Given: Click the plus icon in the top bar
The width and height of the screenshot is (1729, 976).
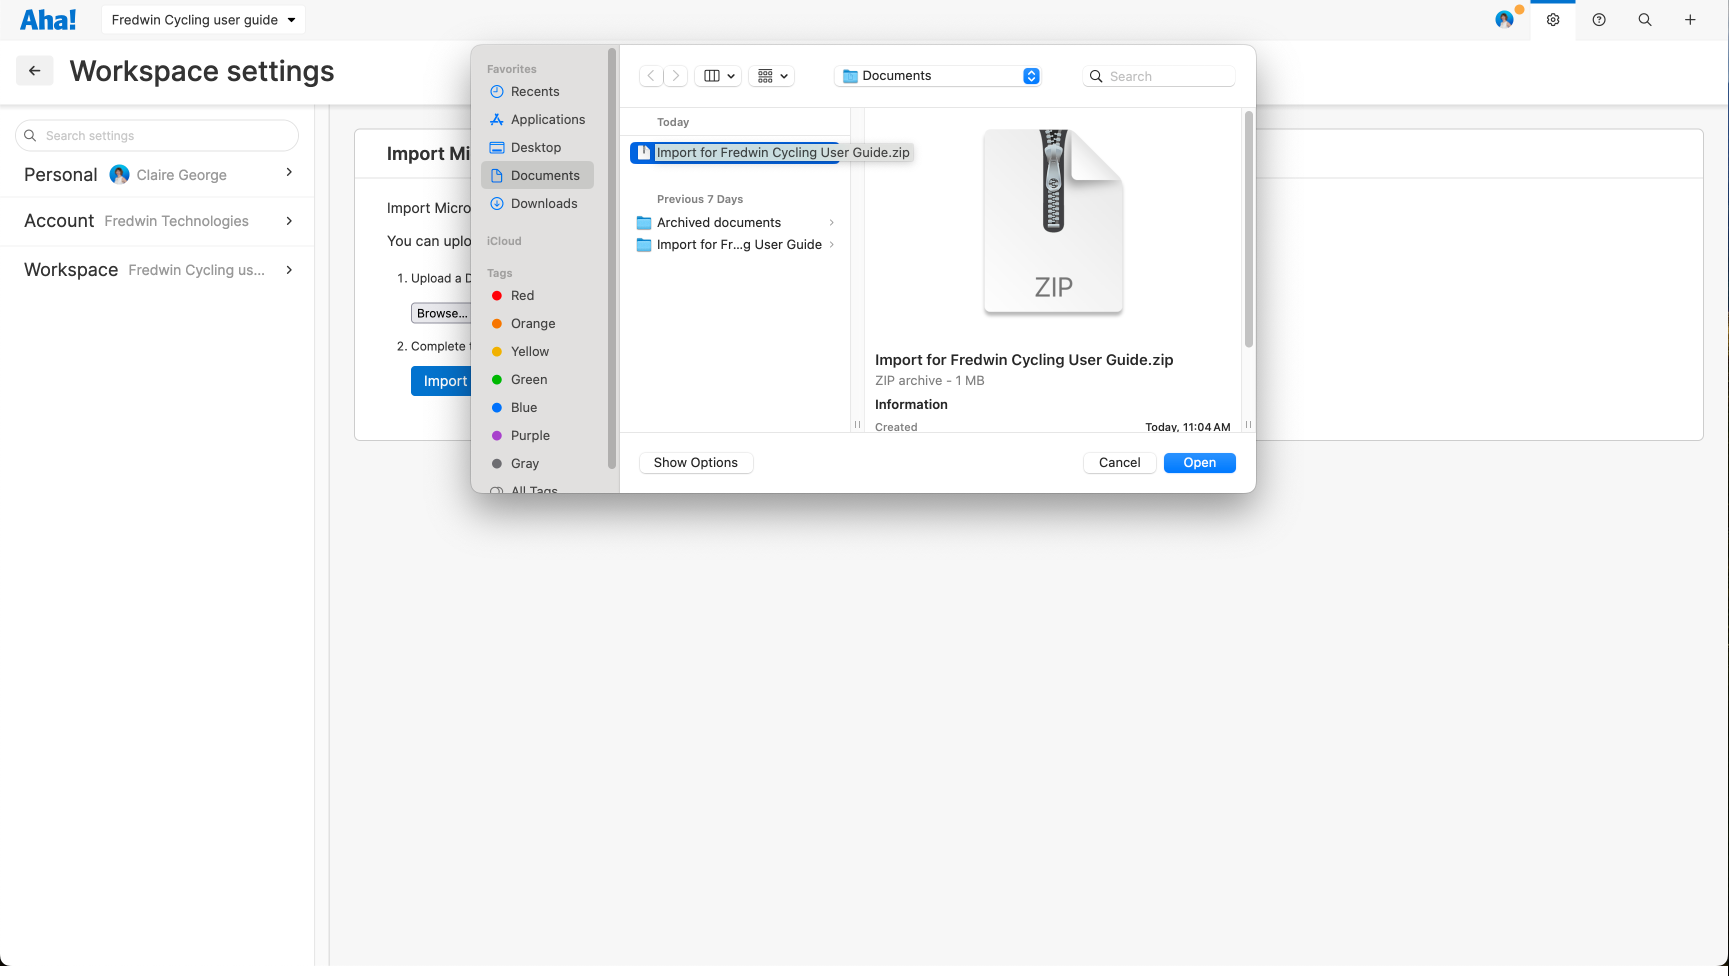Looking at the screenshot, I should [1690, 19].
